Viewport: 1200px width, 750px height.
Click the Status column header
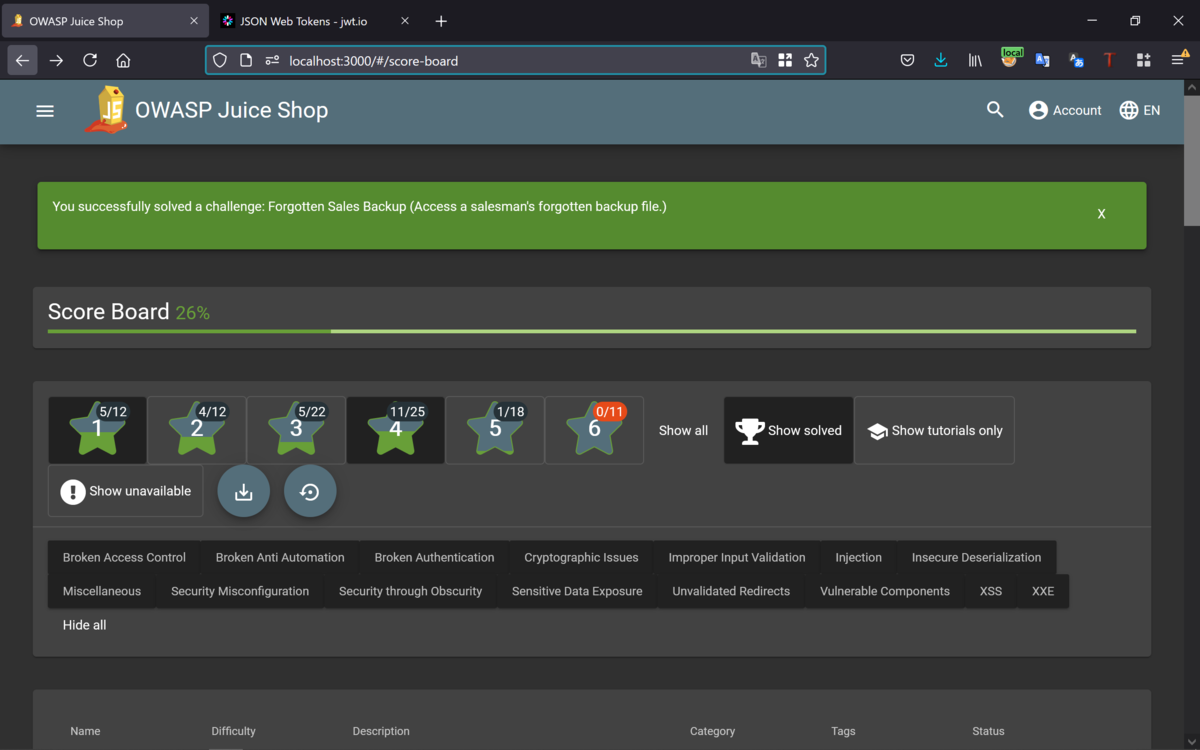click(x=988, y=731)
